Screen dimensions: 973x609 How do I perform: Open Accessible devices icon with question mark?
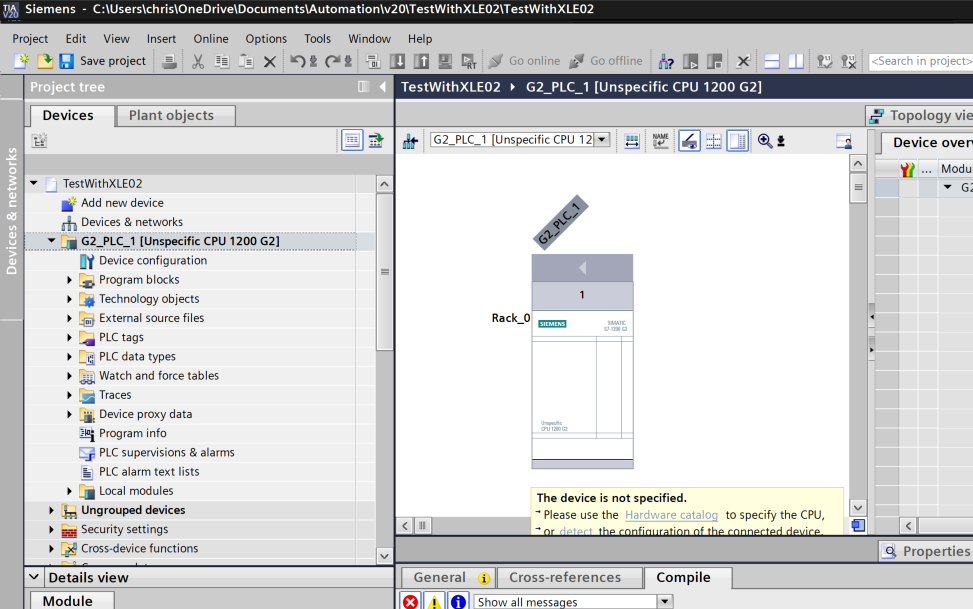coord(666,61)
